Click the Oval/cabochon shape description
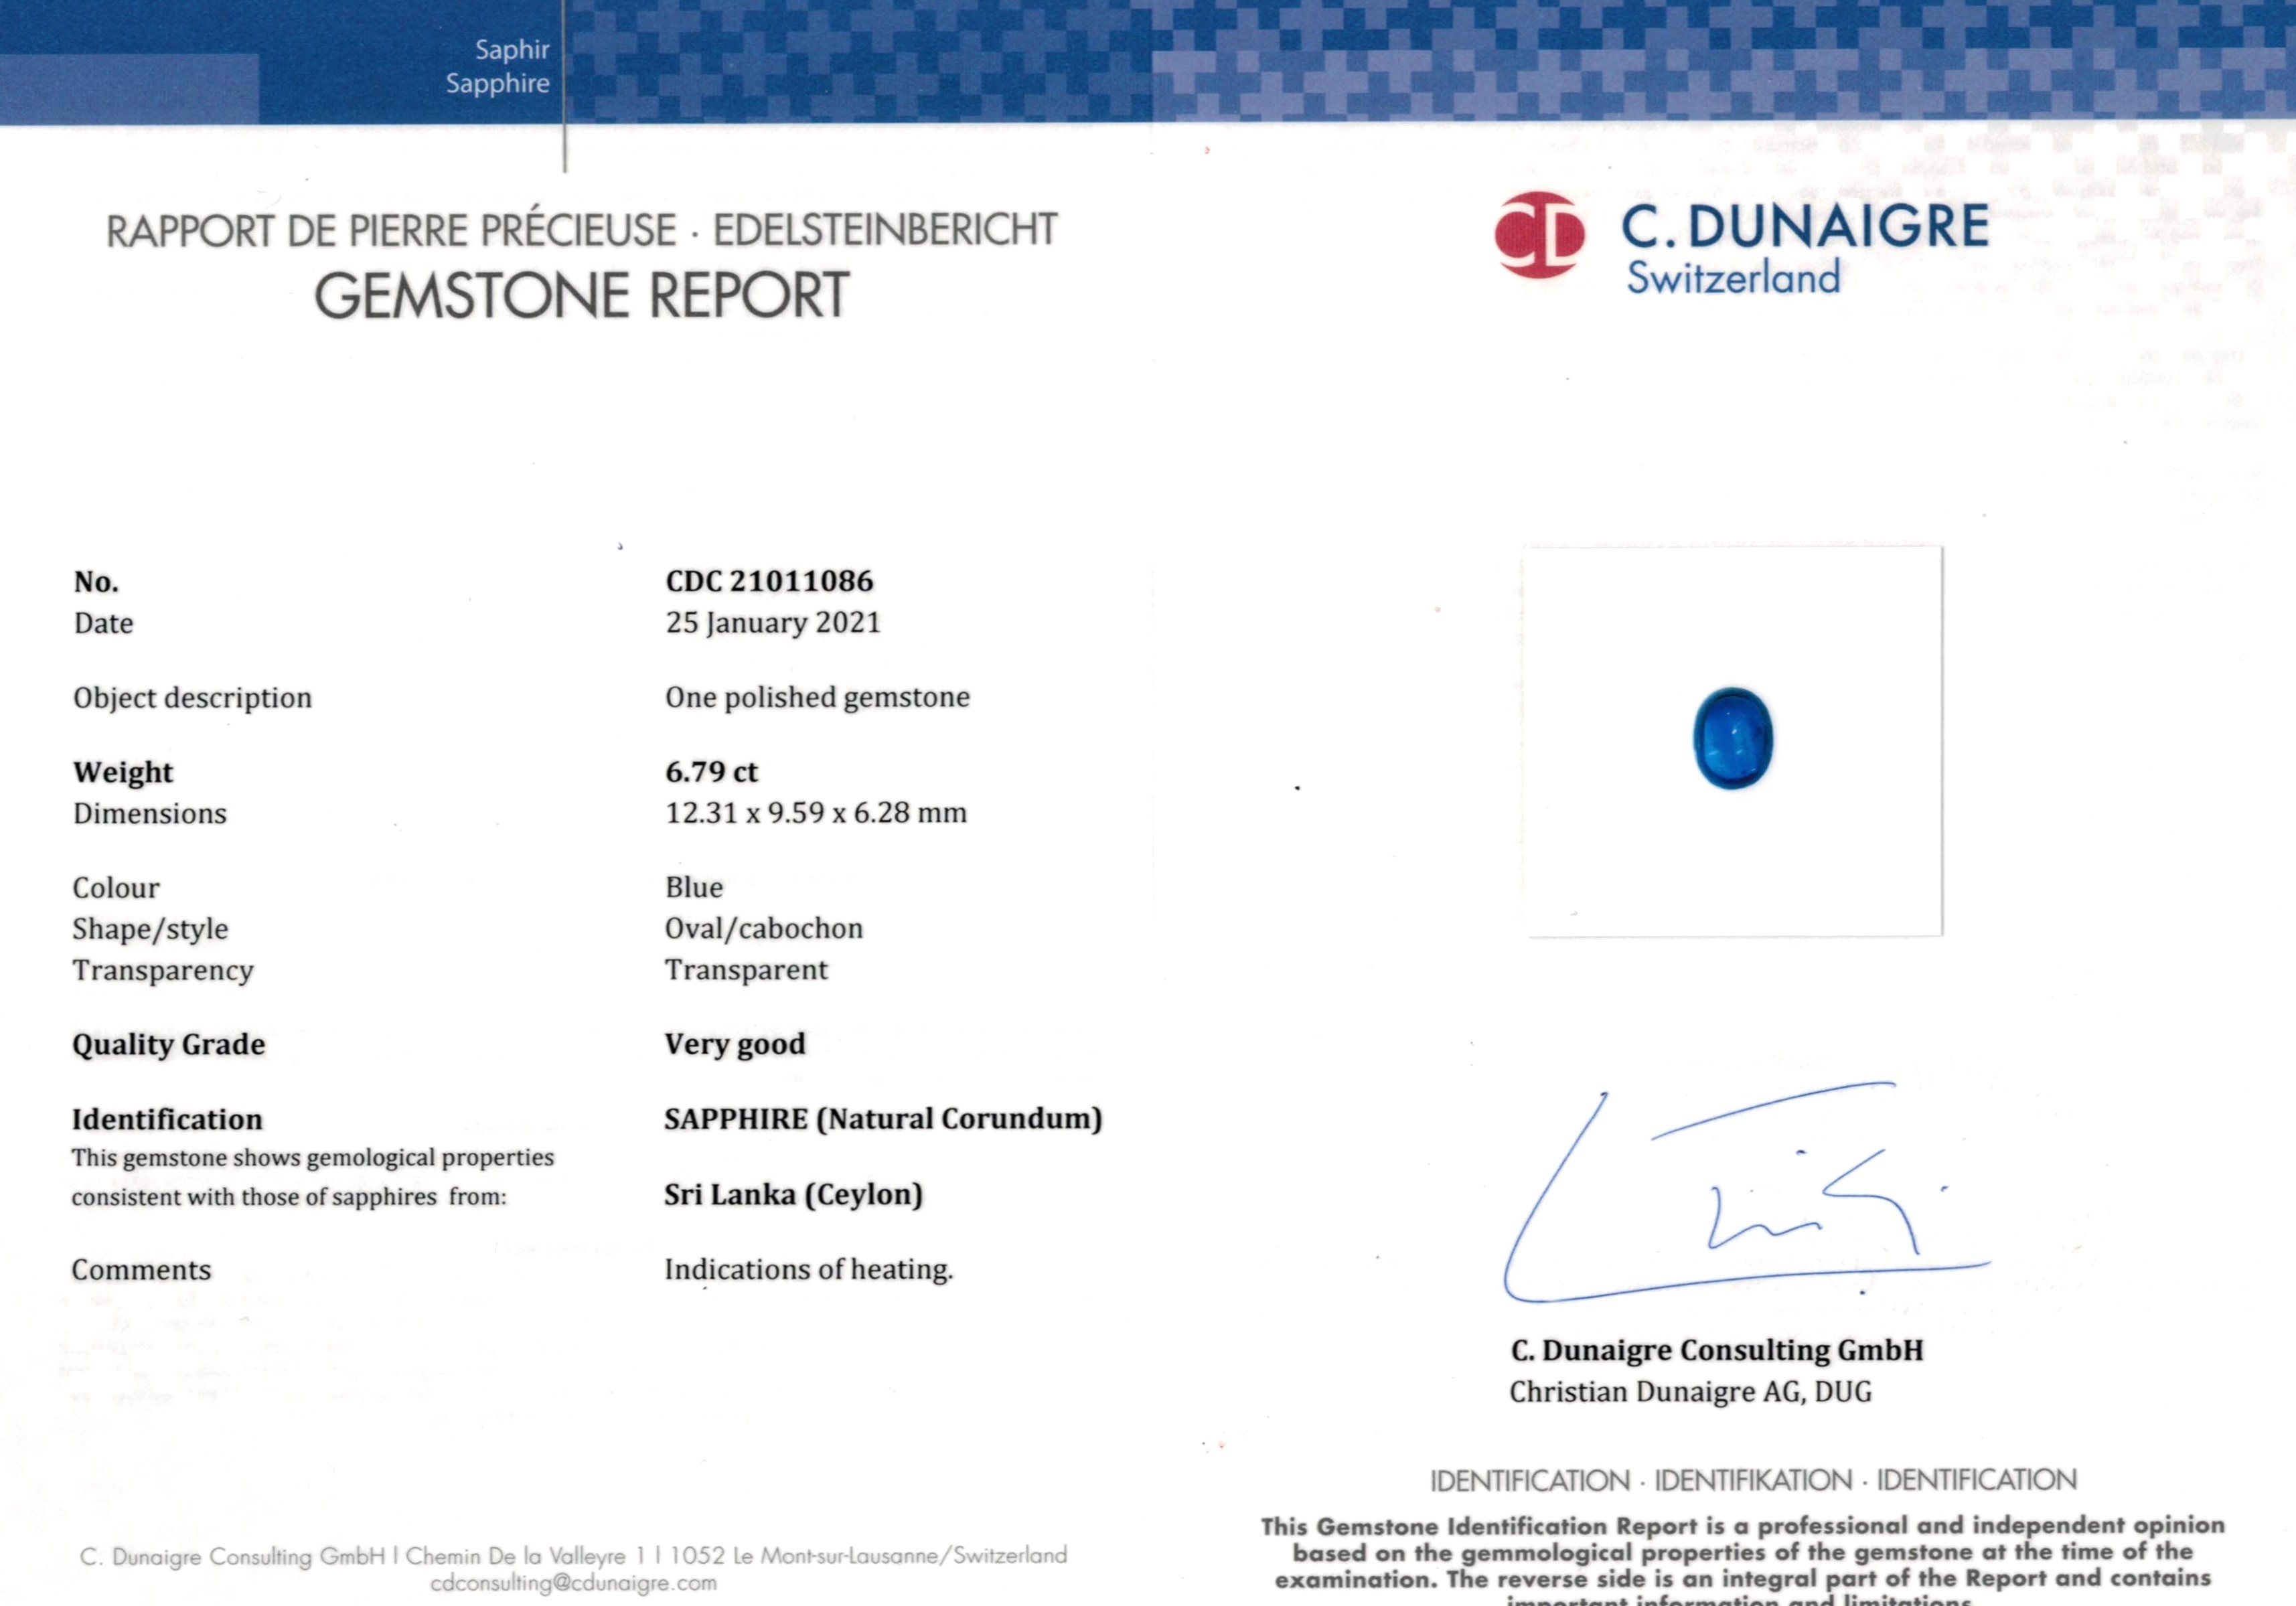Image resolution: width=2296 pixels, height=1606 pixels. point(763,927)
